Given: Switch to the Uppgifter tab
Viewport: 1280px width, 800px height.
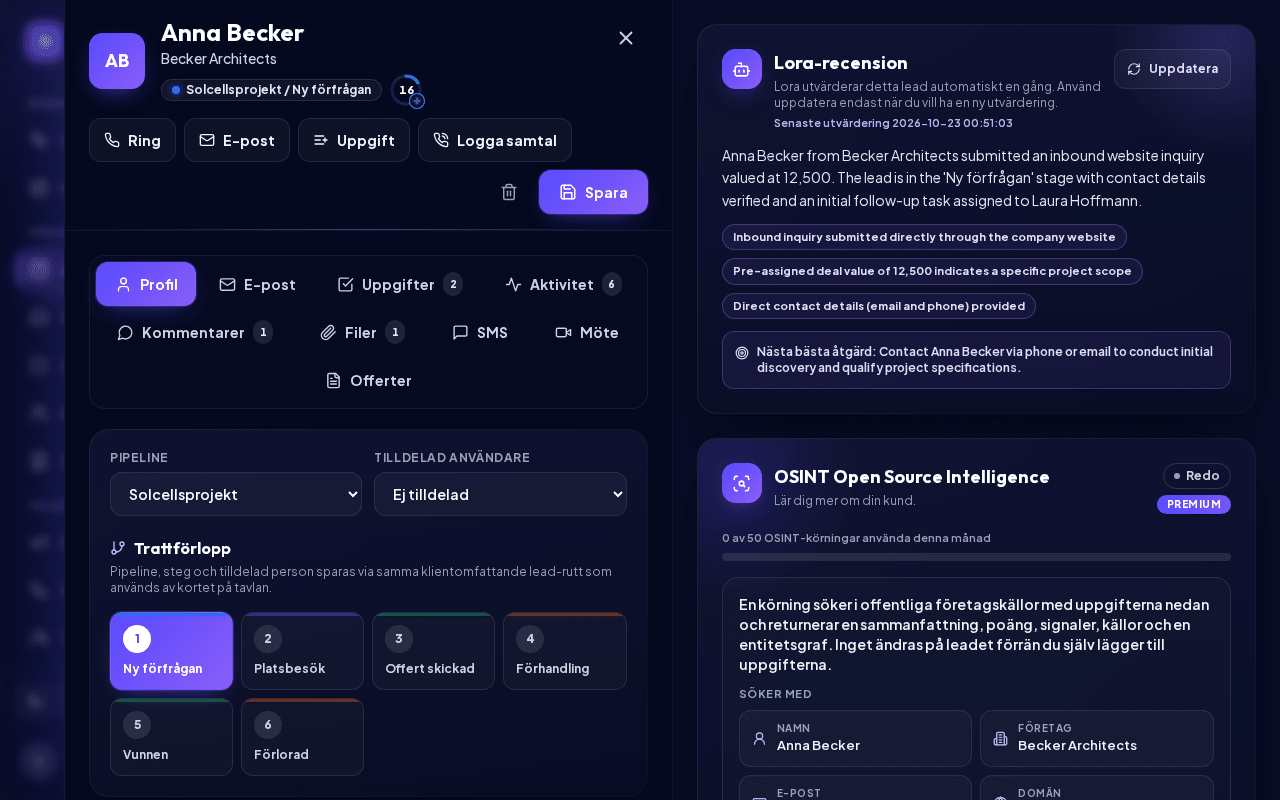Looking at the screenshot, I should tap(400, 284).
